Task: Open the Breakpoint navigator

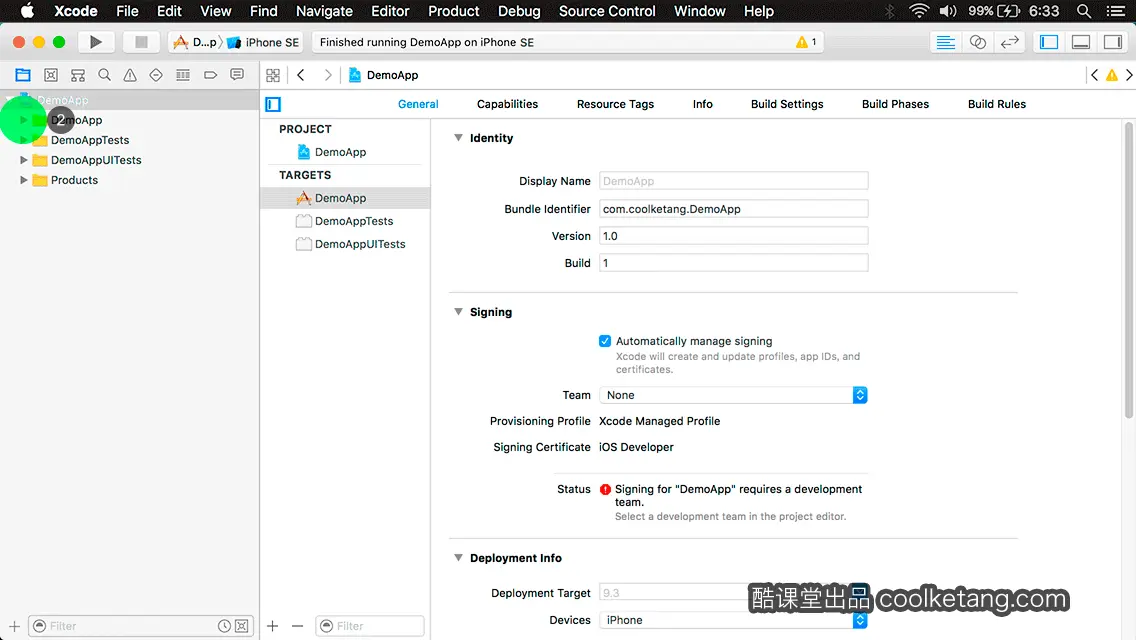Action: 210,75
